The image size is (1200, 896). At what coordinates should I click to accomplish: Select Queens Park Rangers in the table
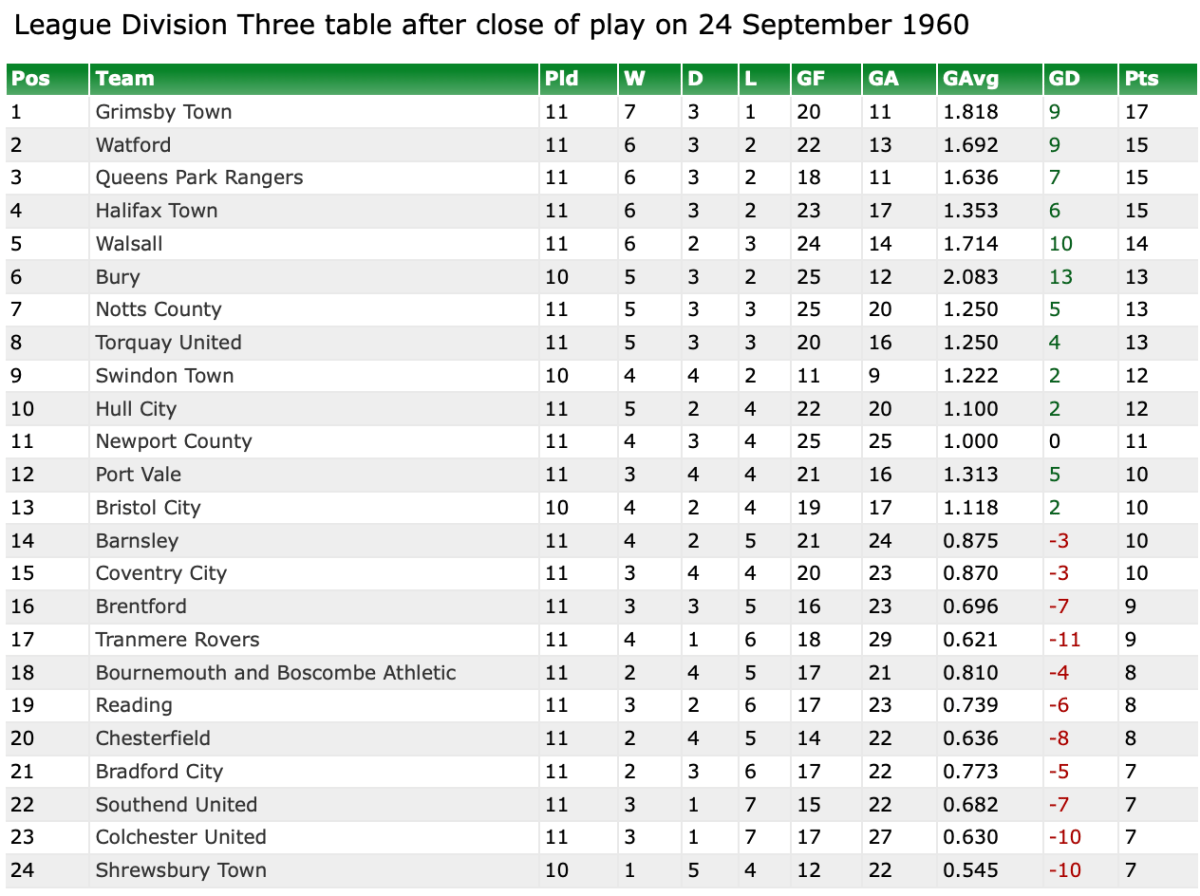(199, 178)
